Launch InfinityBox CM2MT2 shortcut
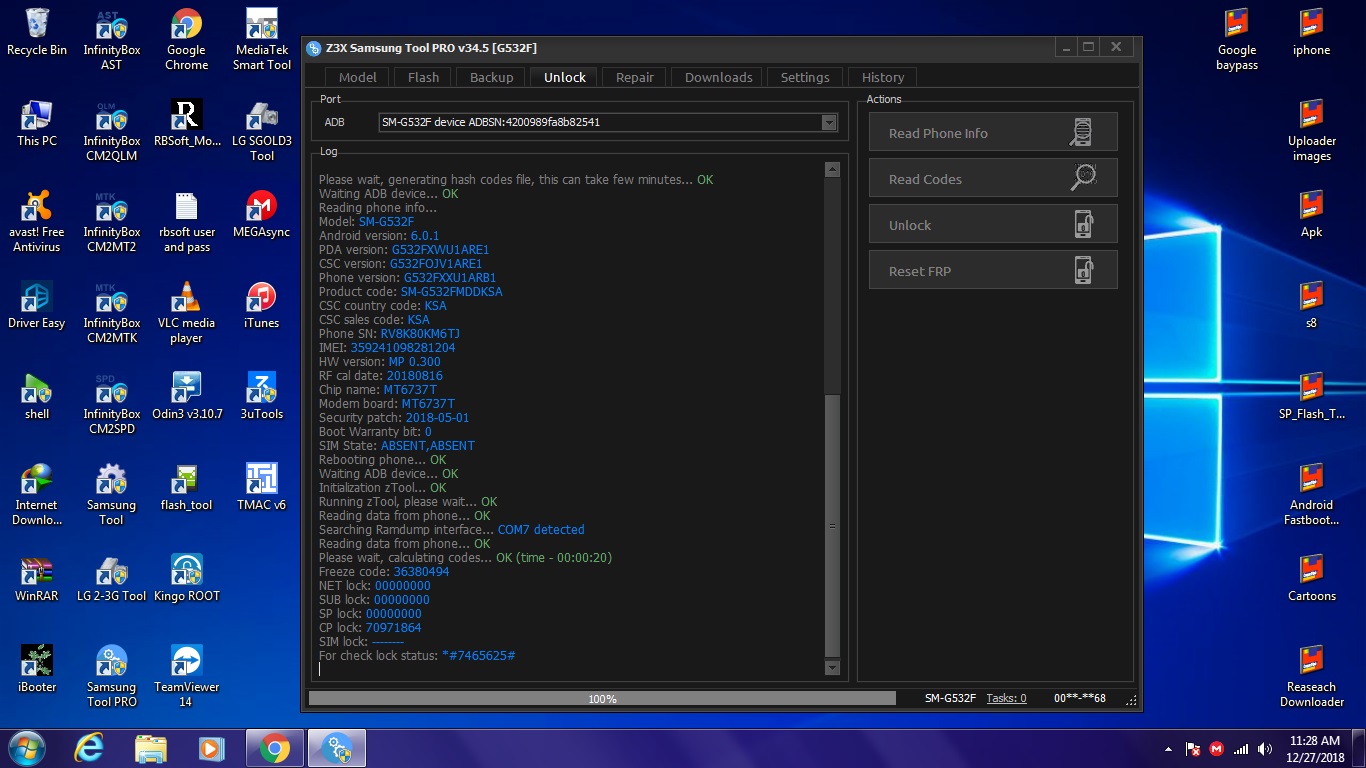 pos(111,222)
